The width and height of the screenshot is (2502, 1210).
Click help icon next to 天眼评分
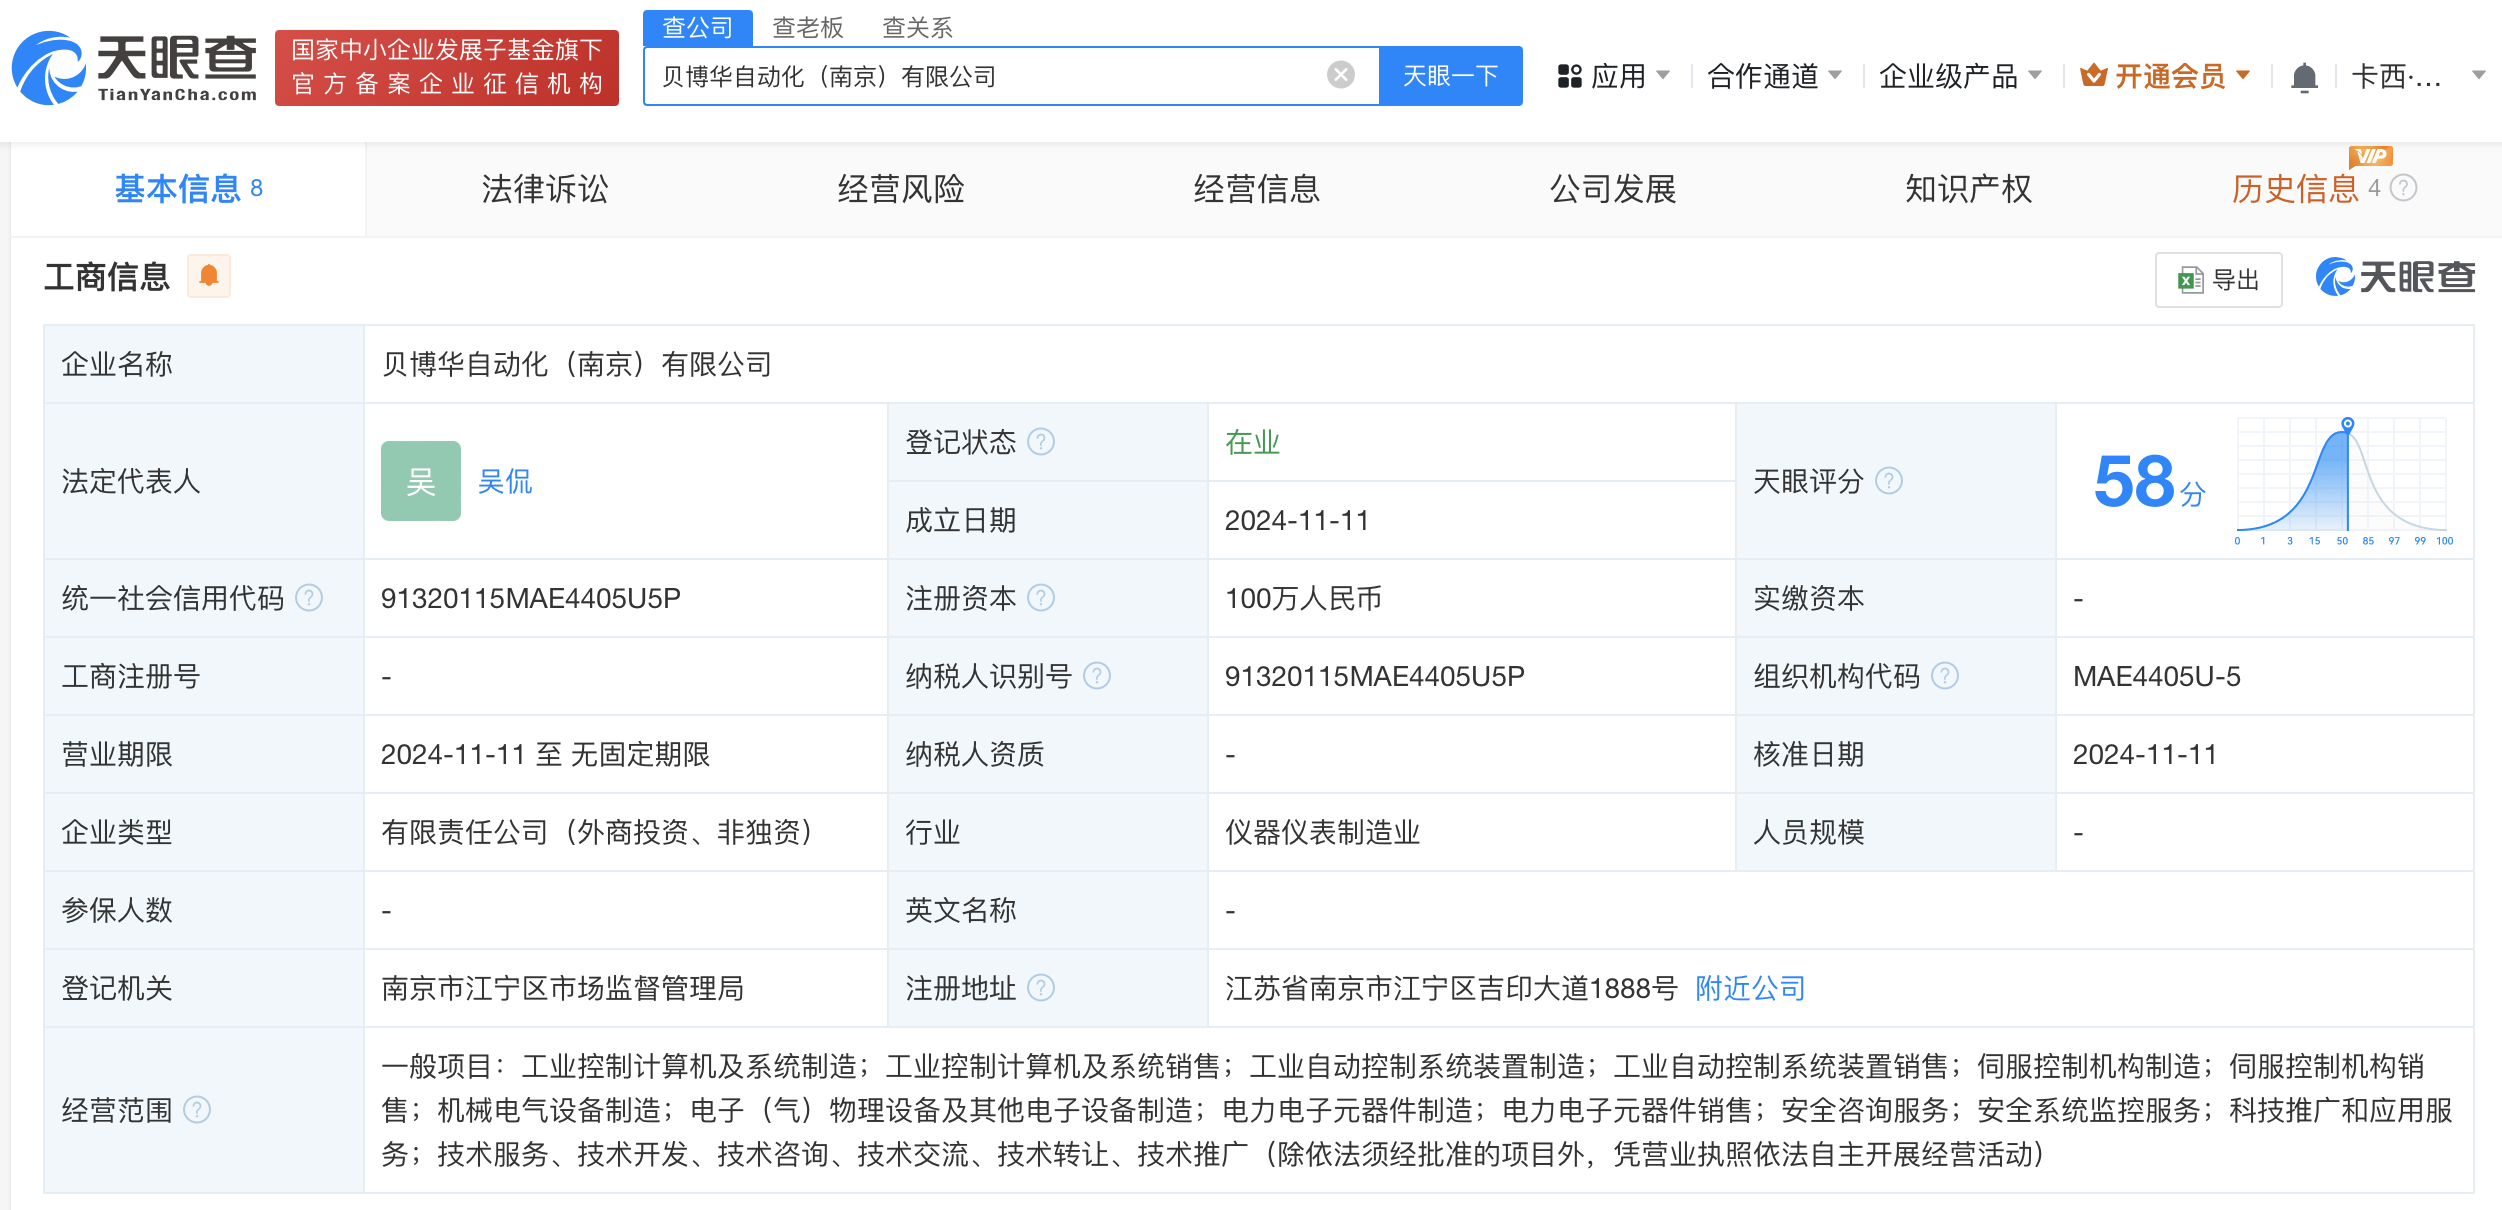click(x=1888, y=481)
